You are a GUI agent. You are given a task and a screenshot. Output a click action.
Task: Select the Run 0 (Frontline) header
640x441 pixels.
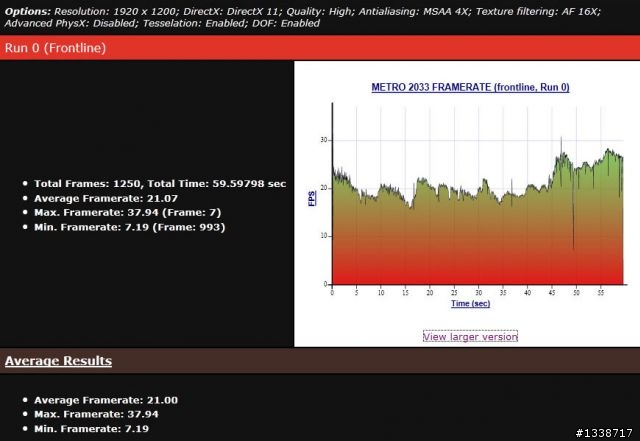[x=320, y=48]
